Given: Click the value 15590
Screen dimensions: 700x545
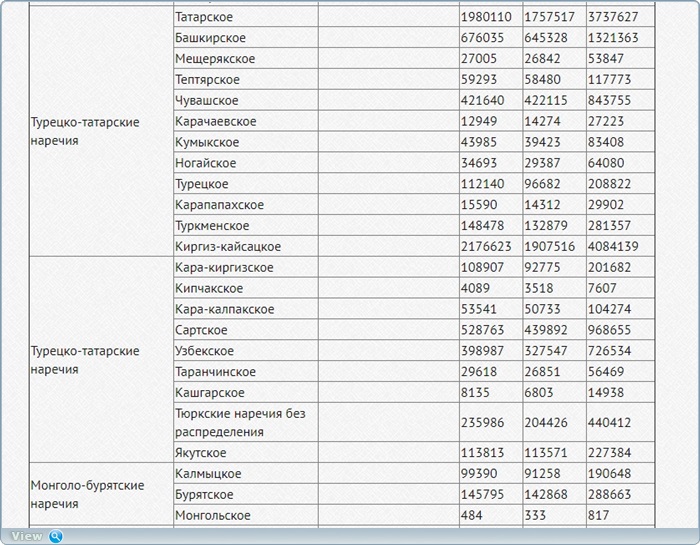Looking at the screenshot, I should [479, 204].
